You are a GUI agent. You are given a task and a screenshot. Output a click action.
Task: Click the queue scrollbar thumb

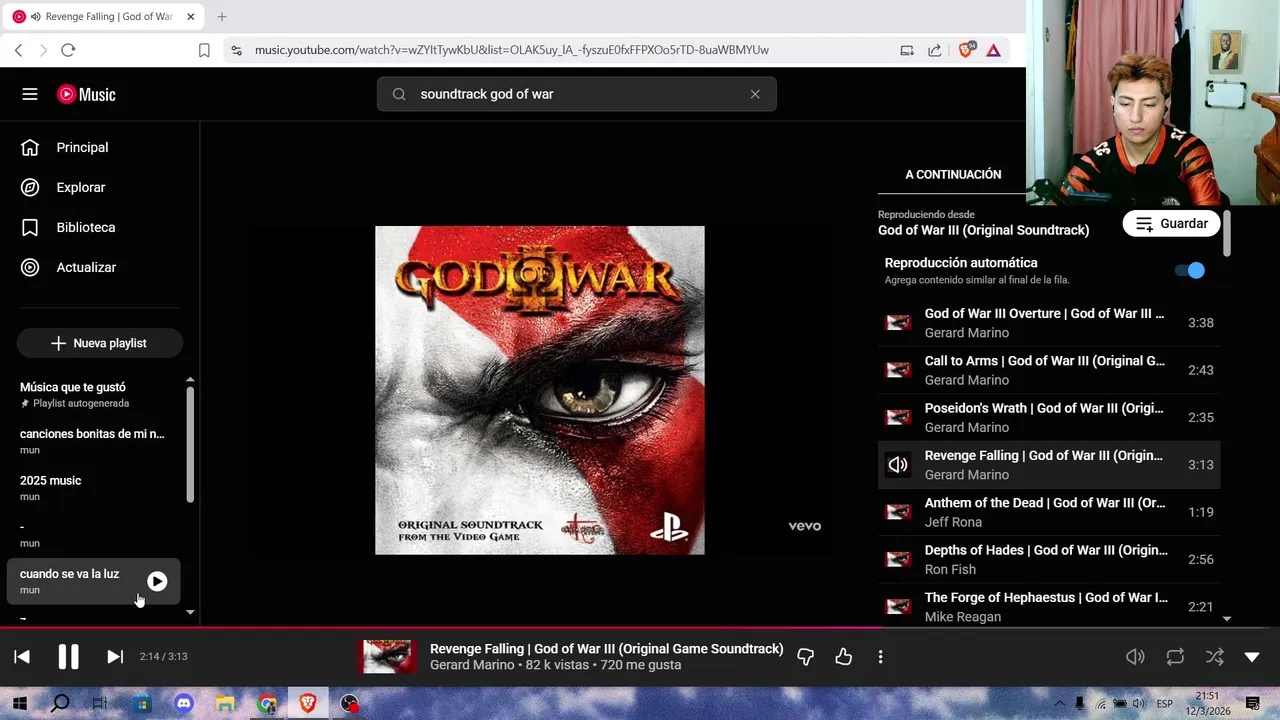(1227, 234)
